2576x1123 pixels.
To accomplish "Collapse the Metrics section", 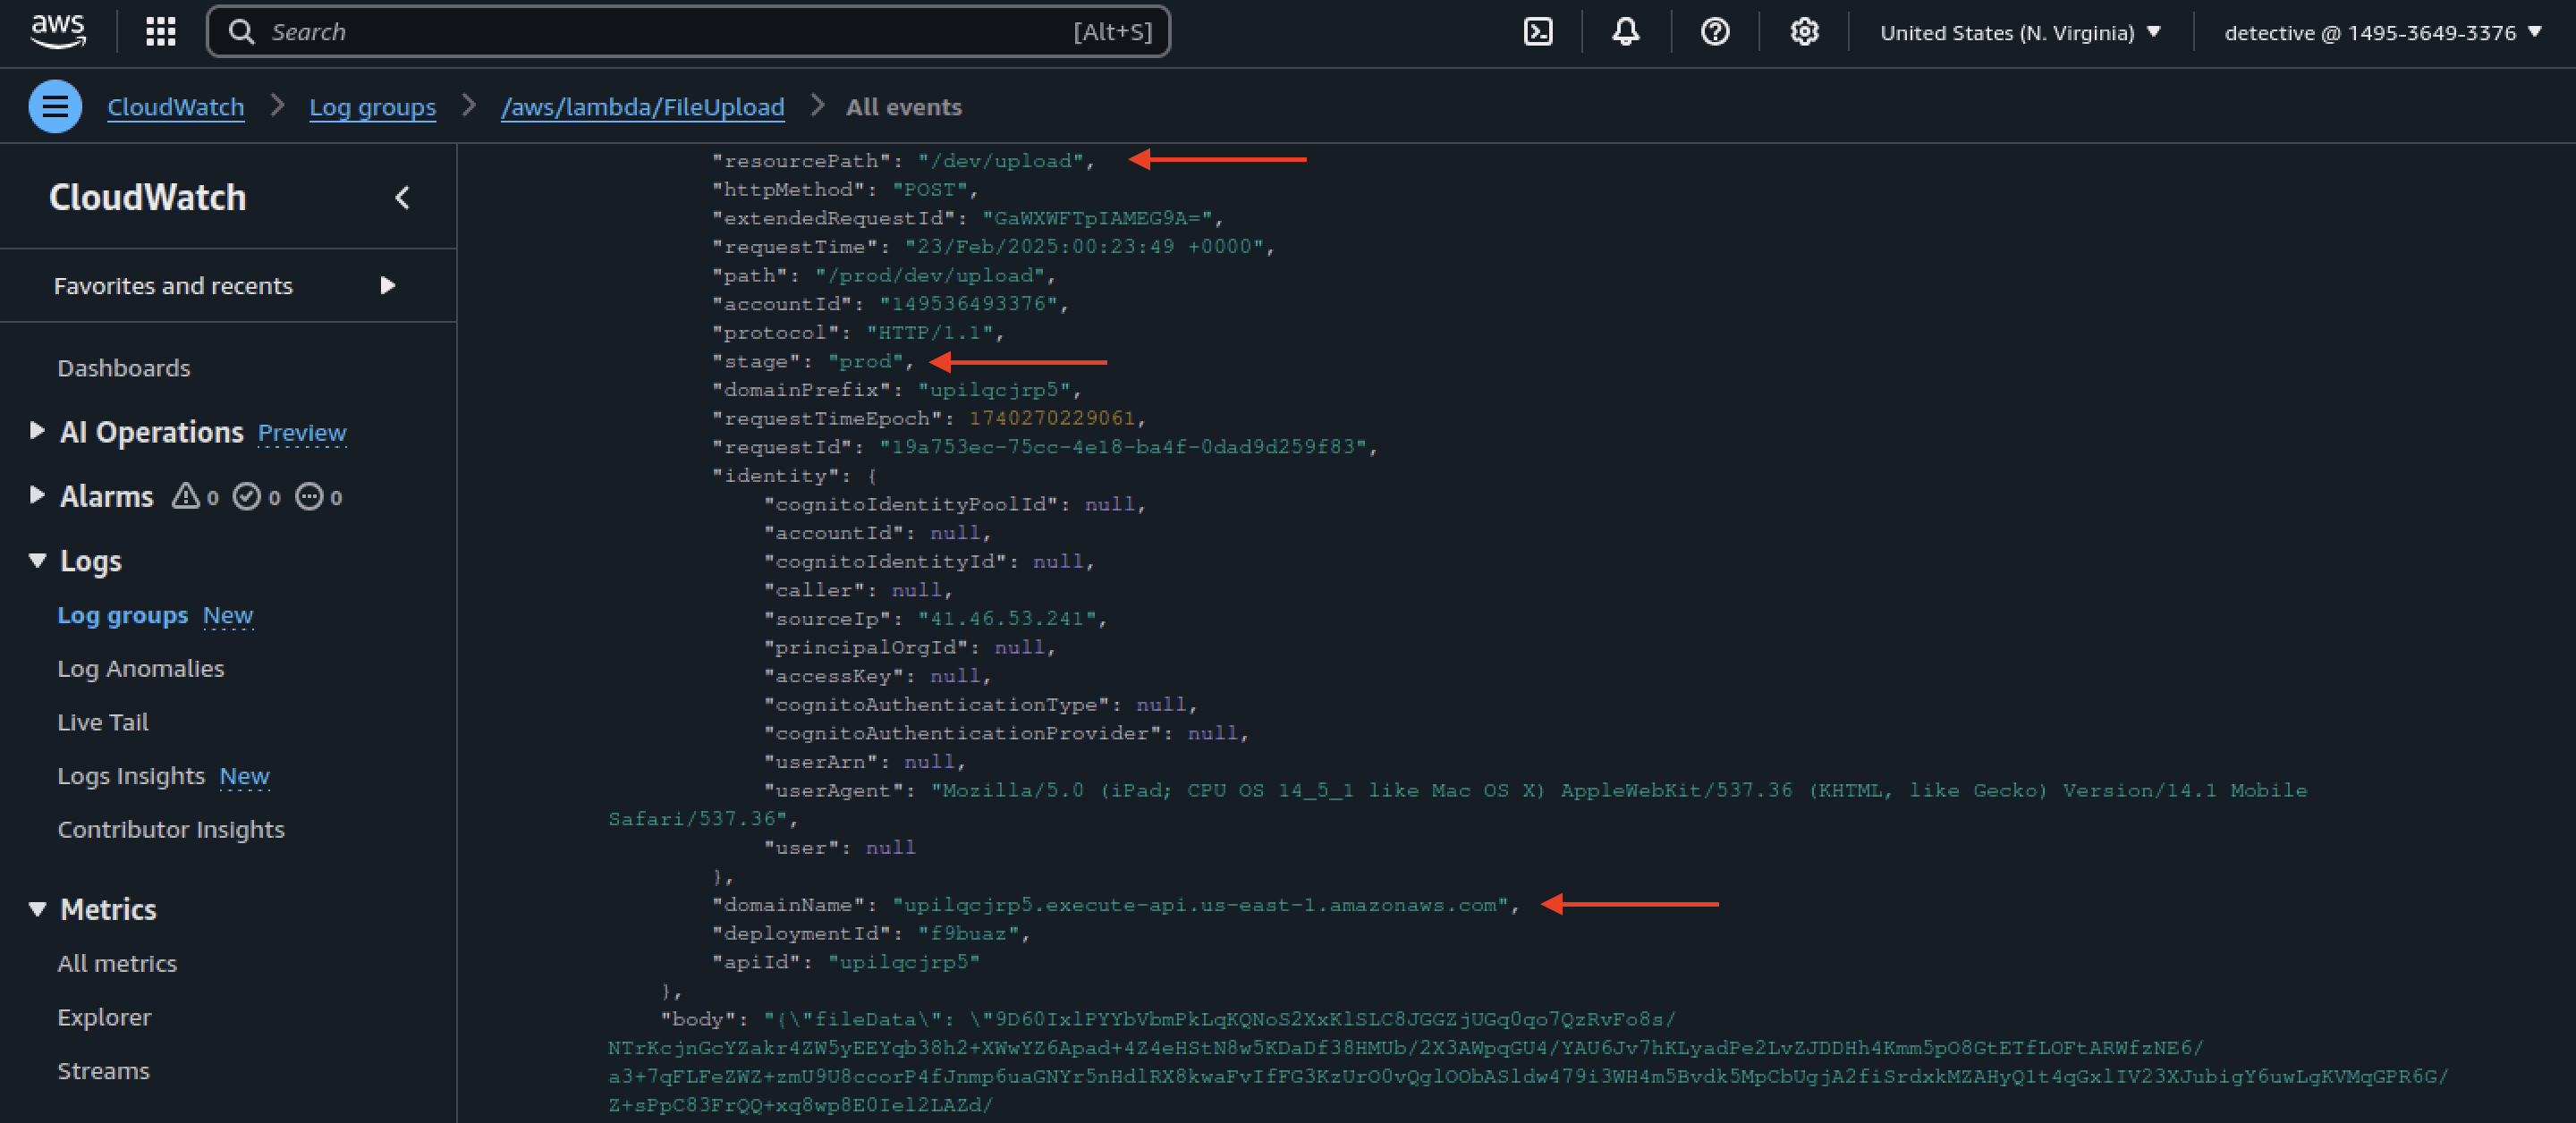I will (x=37, y=909).
